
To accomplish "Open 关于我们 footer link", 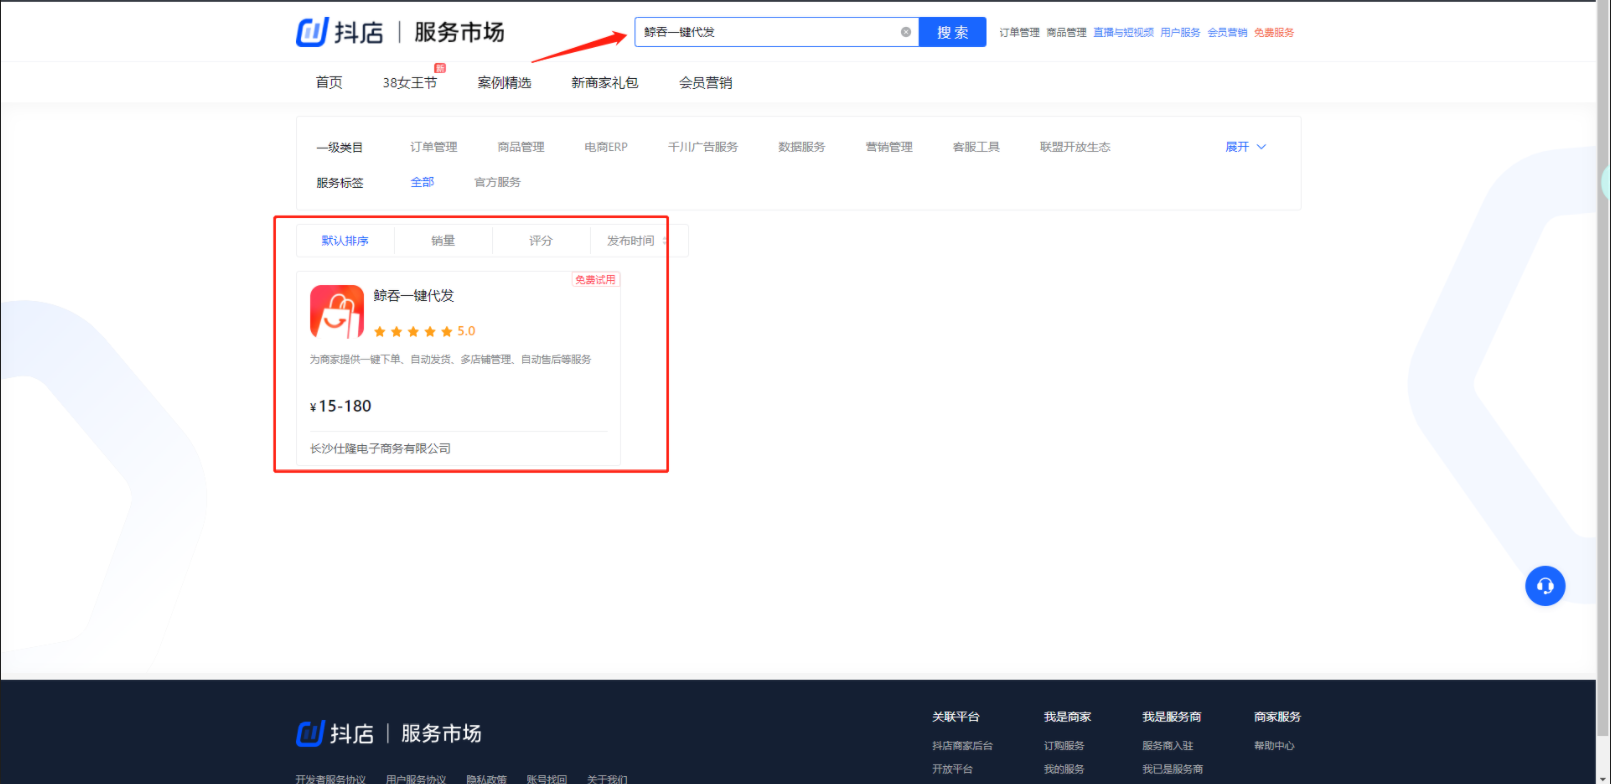I will click(x=607, y=778).
